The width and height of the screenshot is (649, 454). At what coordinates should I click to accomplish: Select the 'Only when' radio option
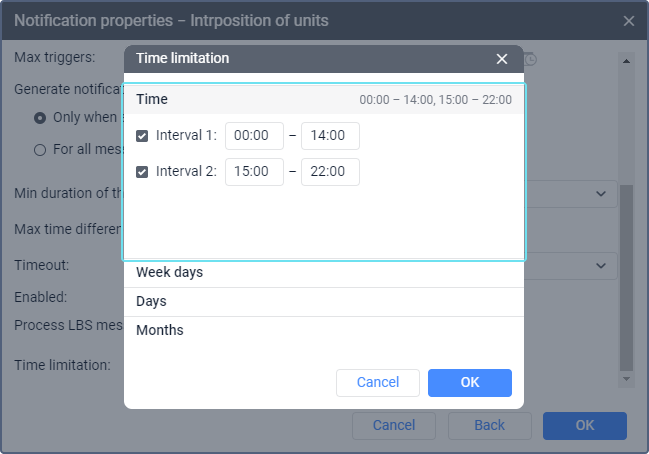point(40,118)
